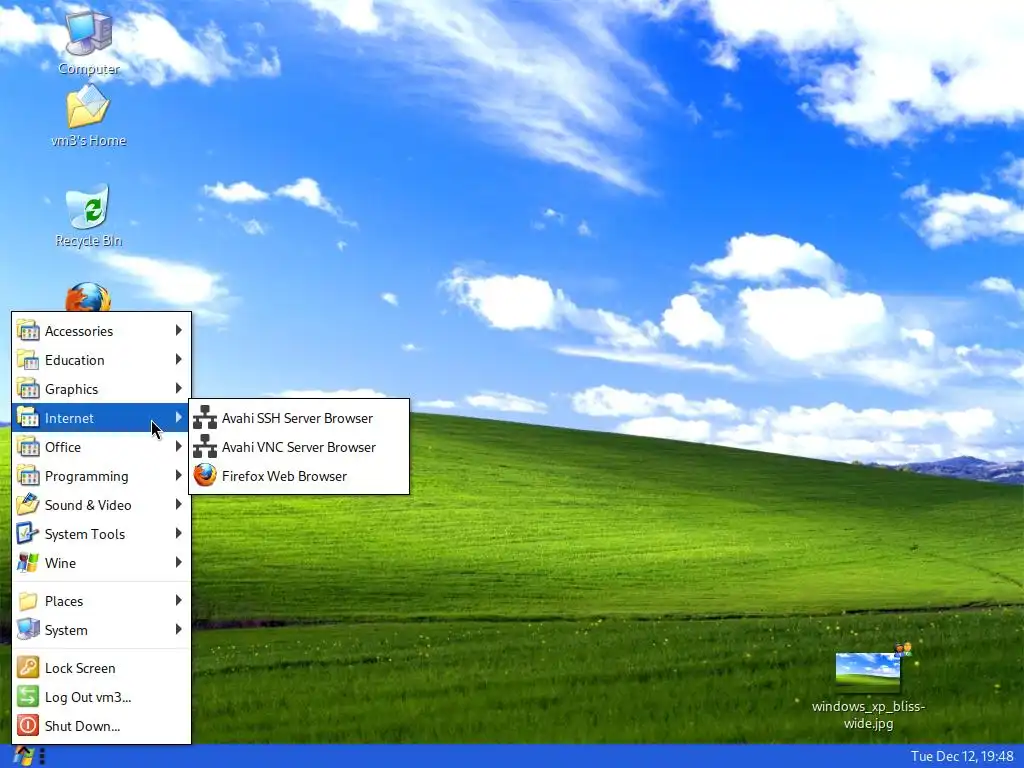Expand arrow next to Graphics
Viewport: 1024px width, 768px height.
(x=178, y=389)
